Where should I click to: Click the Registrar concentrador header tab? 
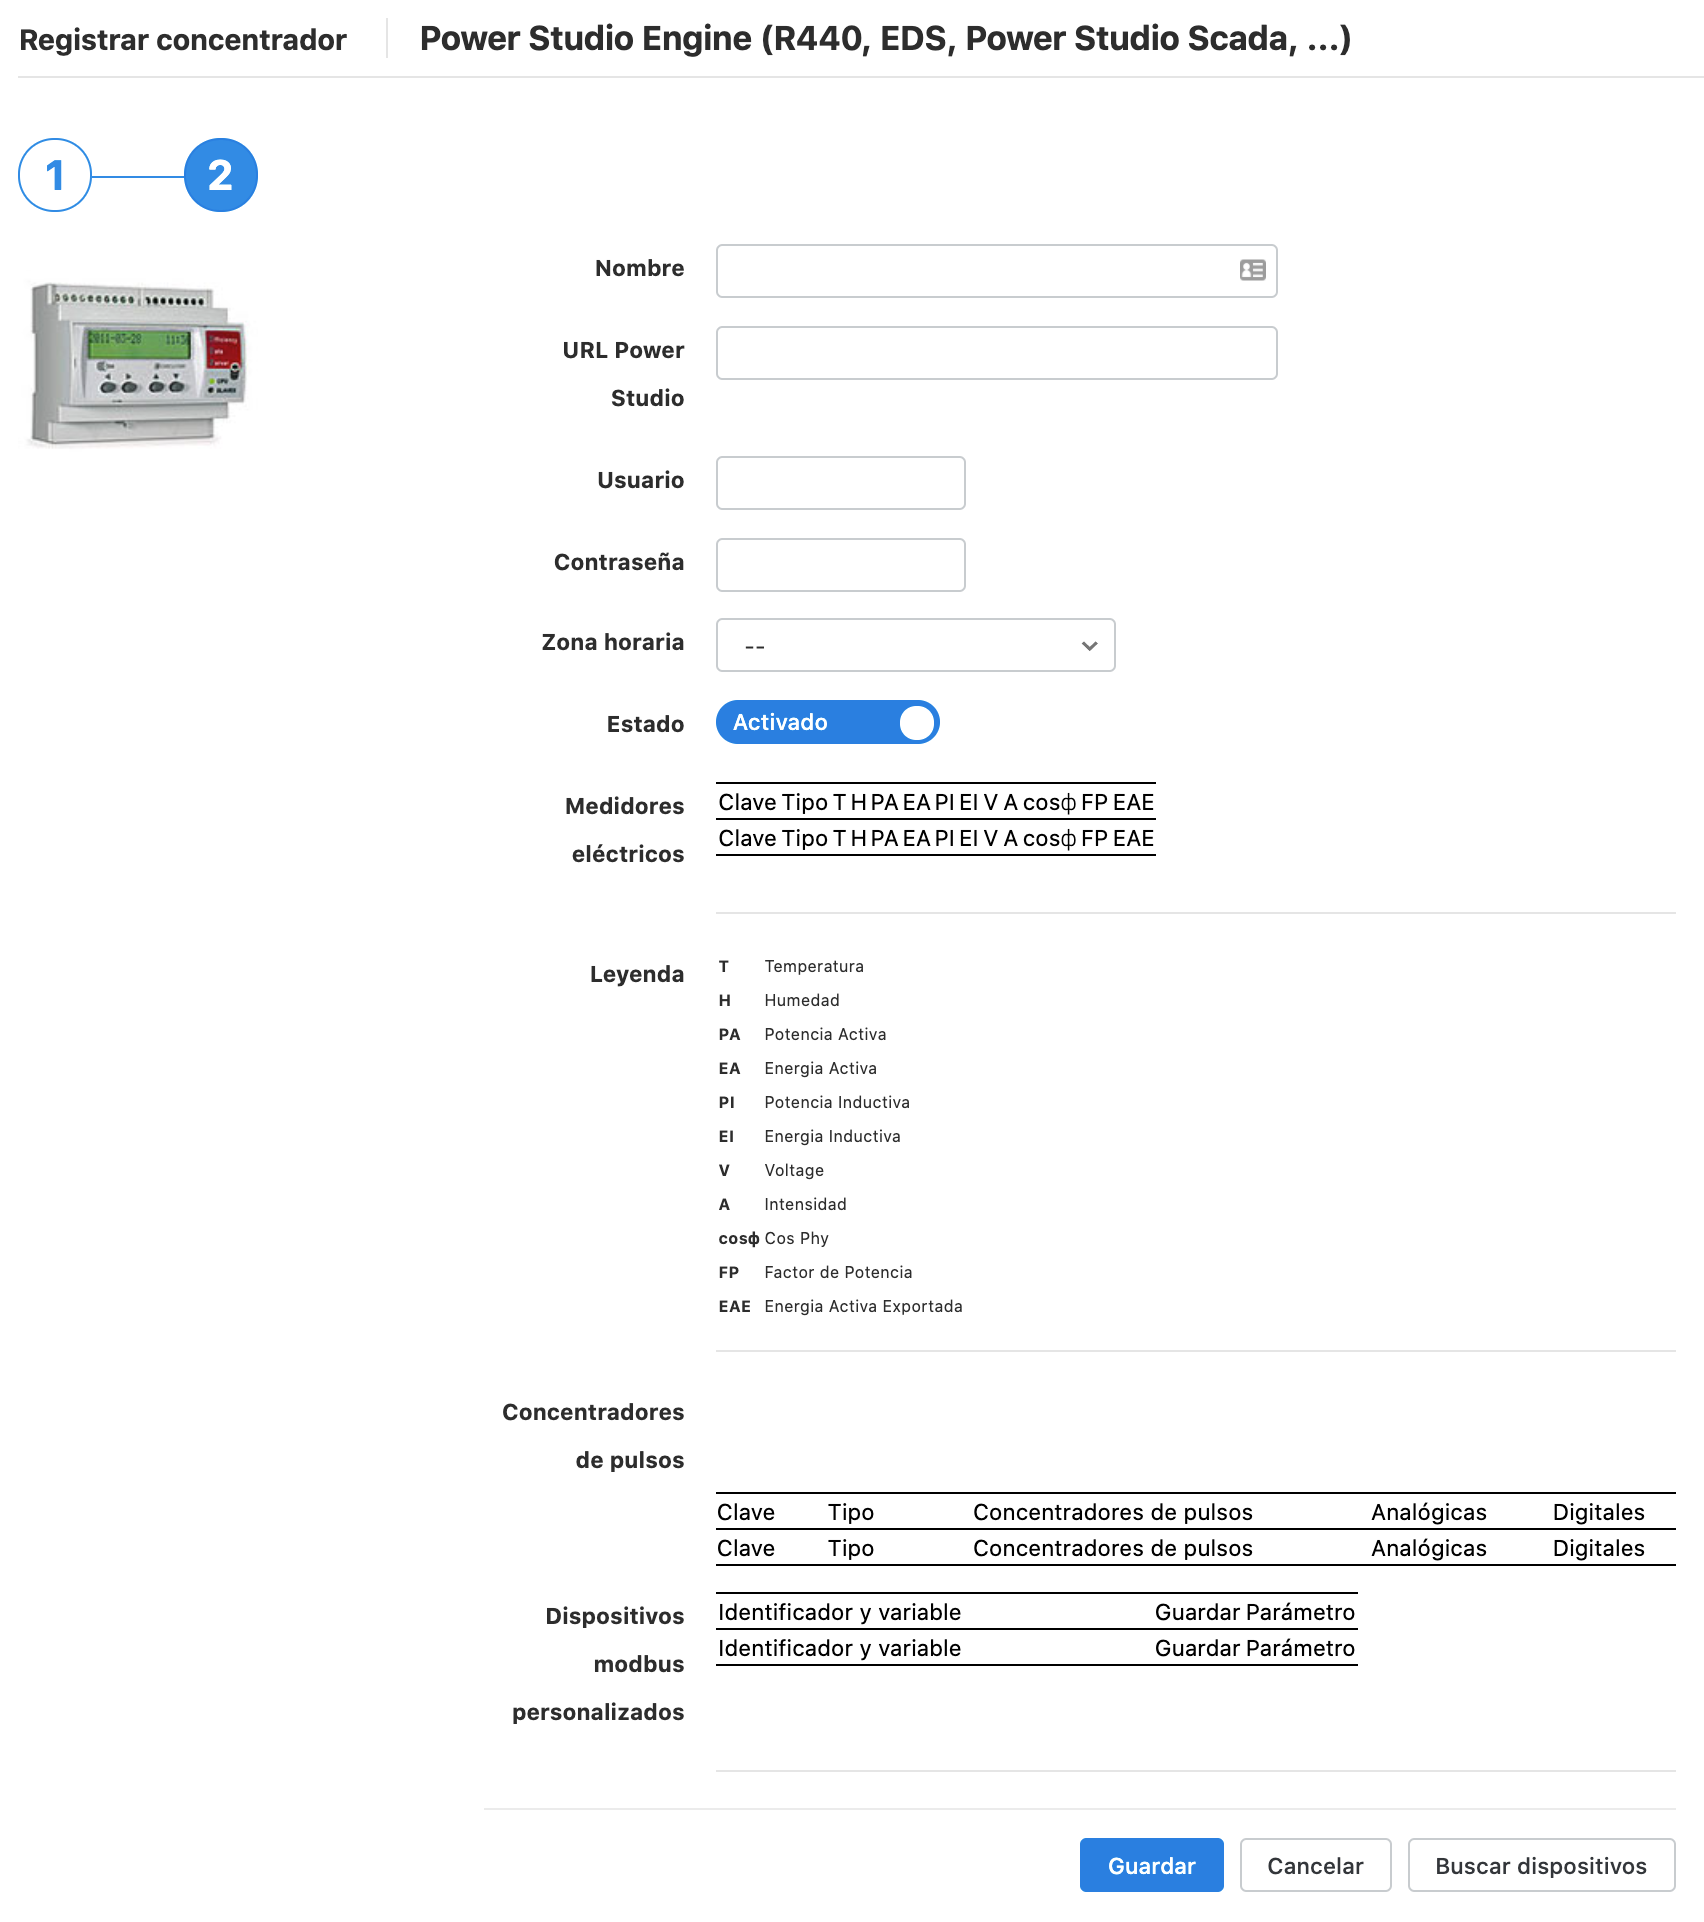pos(183,40)
